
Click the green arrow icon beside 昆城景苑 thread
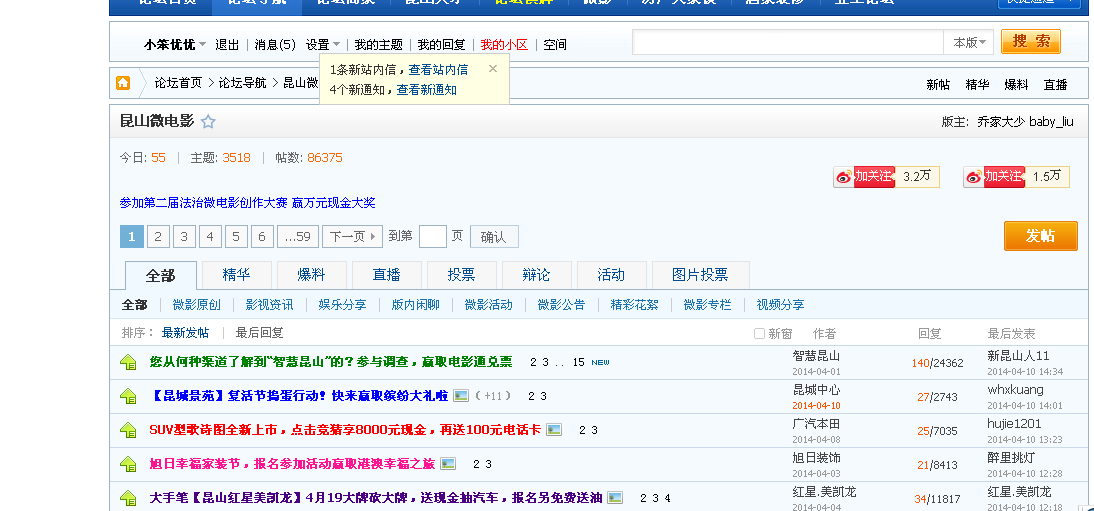click(x=128, y=396)
